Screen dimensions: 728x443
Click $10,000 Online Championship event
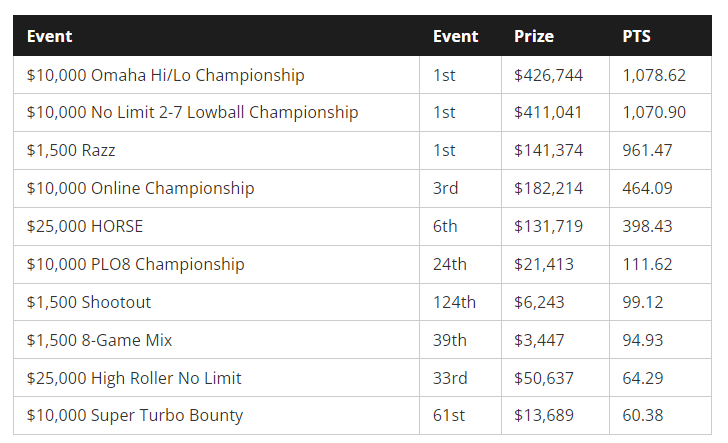[x=141, y=189]
